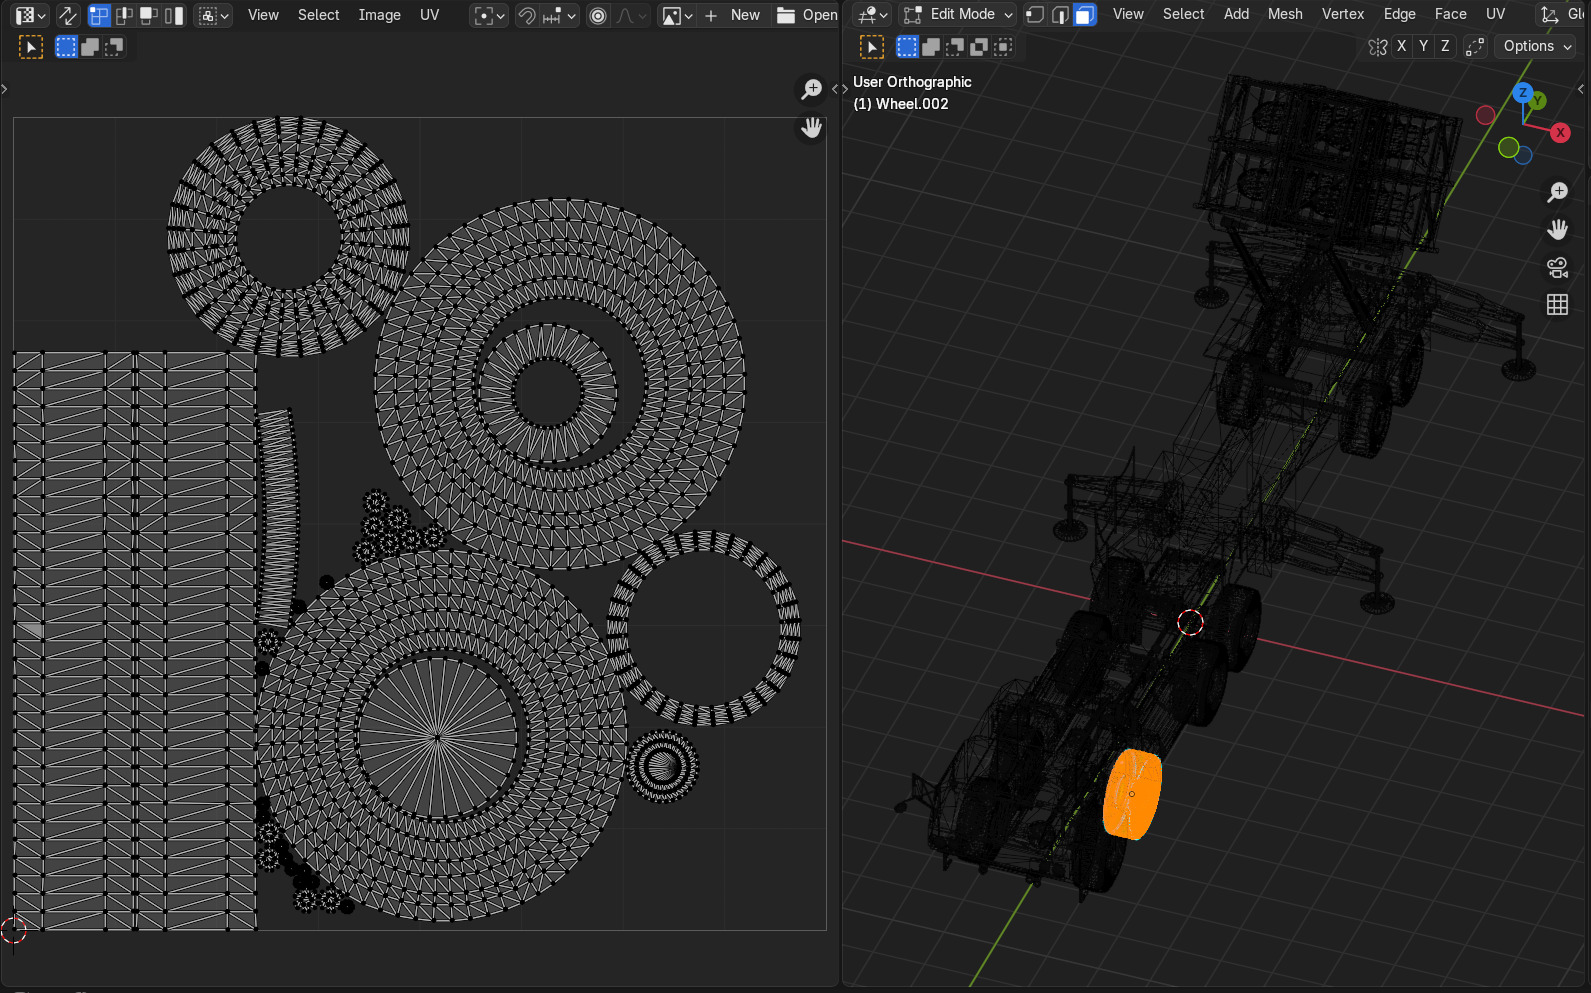Click the mesh symmetry butterfly icon
The image size is (1591, 993).
pyautogui.click(x=1378, y=47)
